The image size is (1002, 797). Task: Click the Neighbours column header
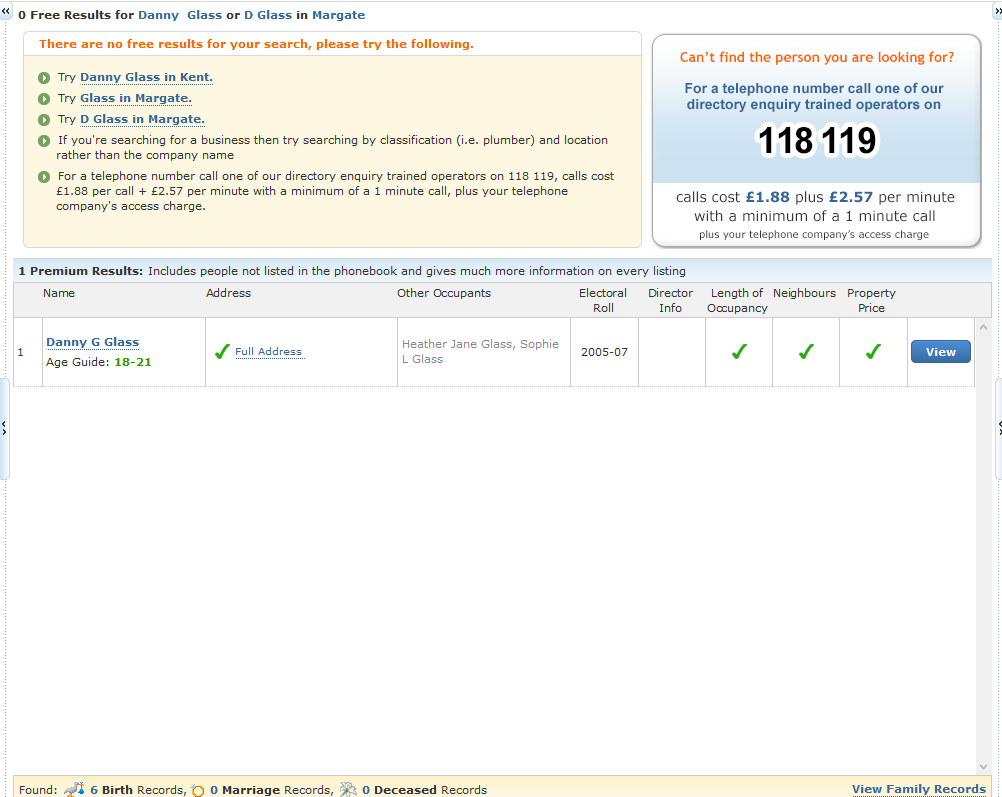805,293
